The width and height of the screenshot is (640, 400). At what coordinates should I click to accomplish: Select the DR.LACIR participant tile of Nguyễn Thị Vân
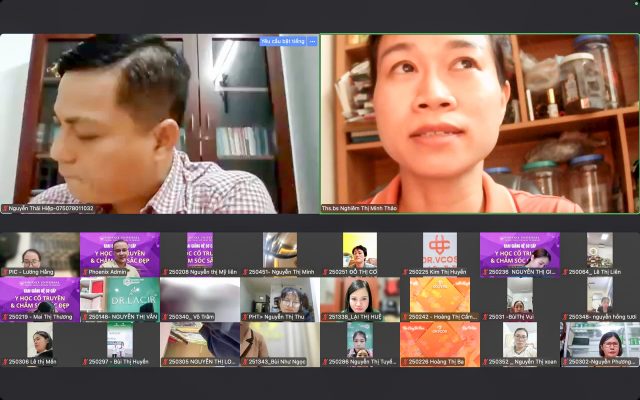(x=119, y=295)
